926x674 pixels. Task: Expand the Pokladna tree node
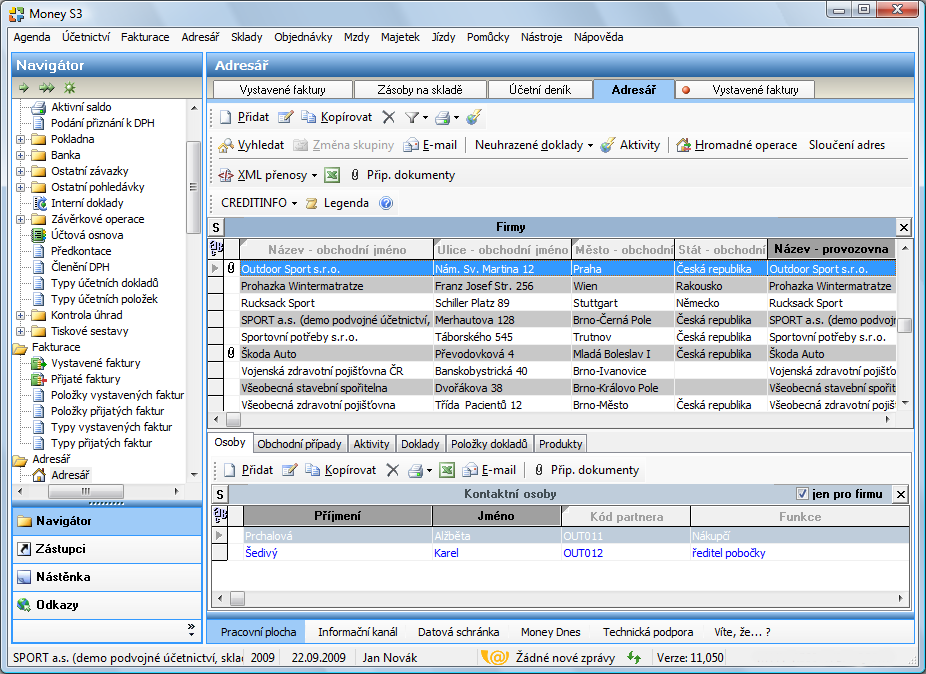20,139
